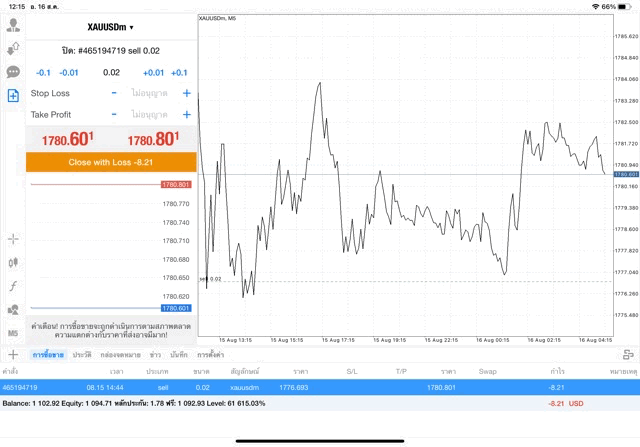Open the chat messages bubble icon

13,72
